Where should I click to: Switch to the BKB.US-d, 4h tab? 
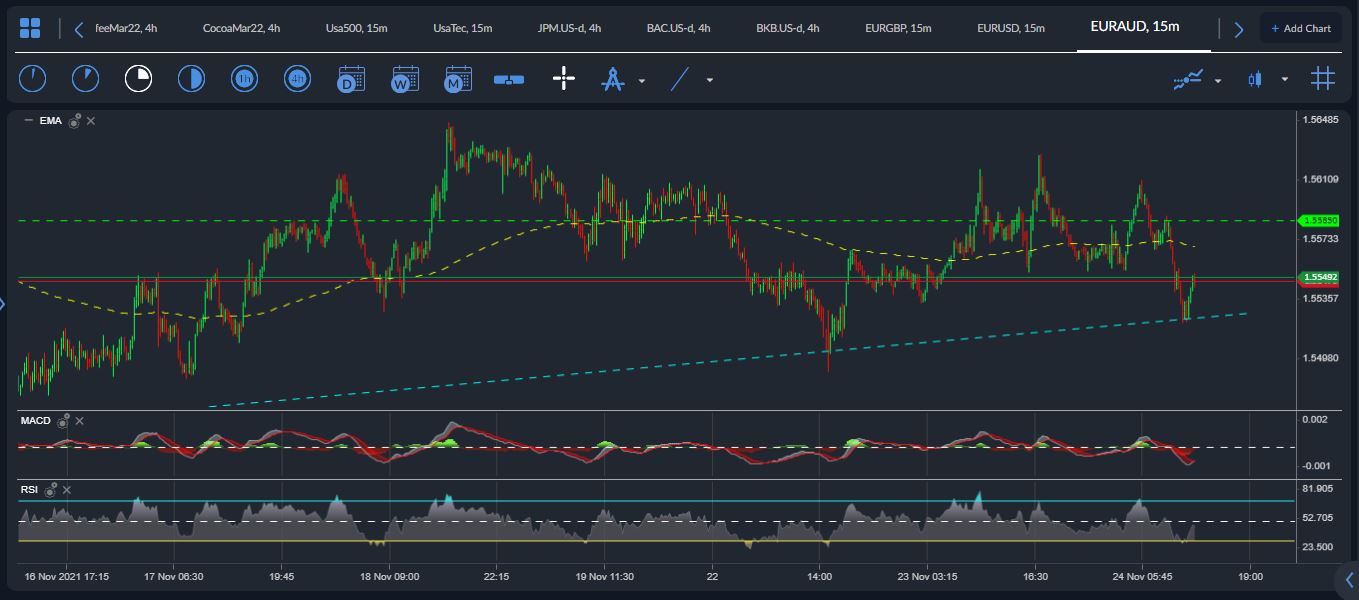788,28
